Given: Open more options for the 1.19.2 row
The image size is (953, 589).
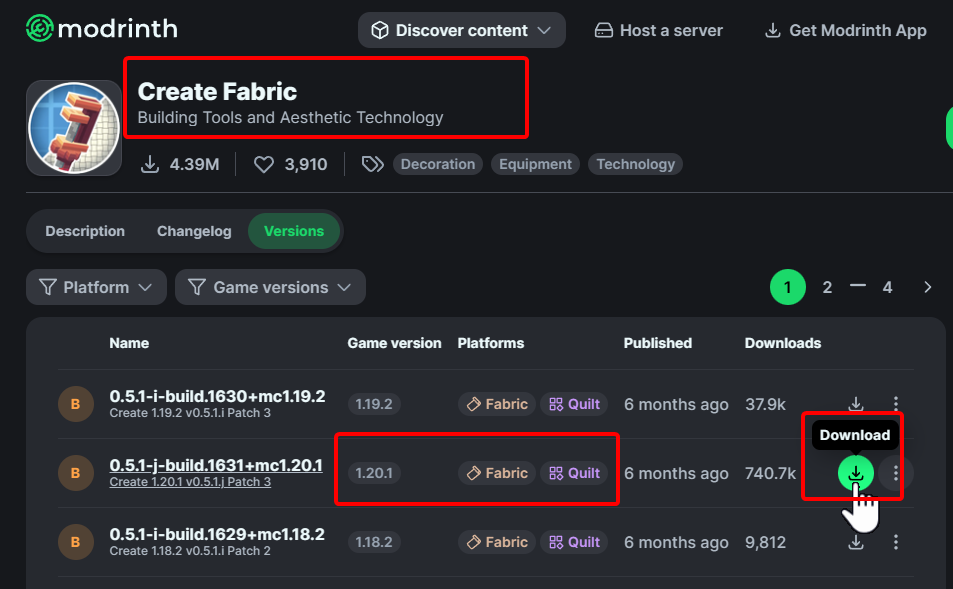Looking at the screenshot, I should click(x=896, y=404).
